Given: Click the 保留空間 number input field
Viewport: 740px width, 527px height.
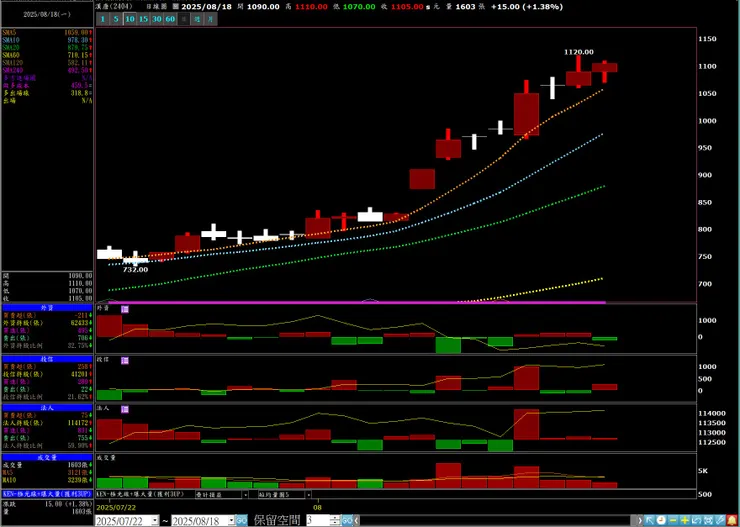Looking at the screenshot, I should [319, 520].
